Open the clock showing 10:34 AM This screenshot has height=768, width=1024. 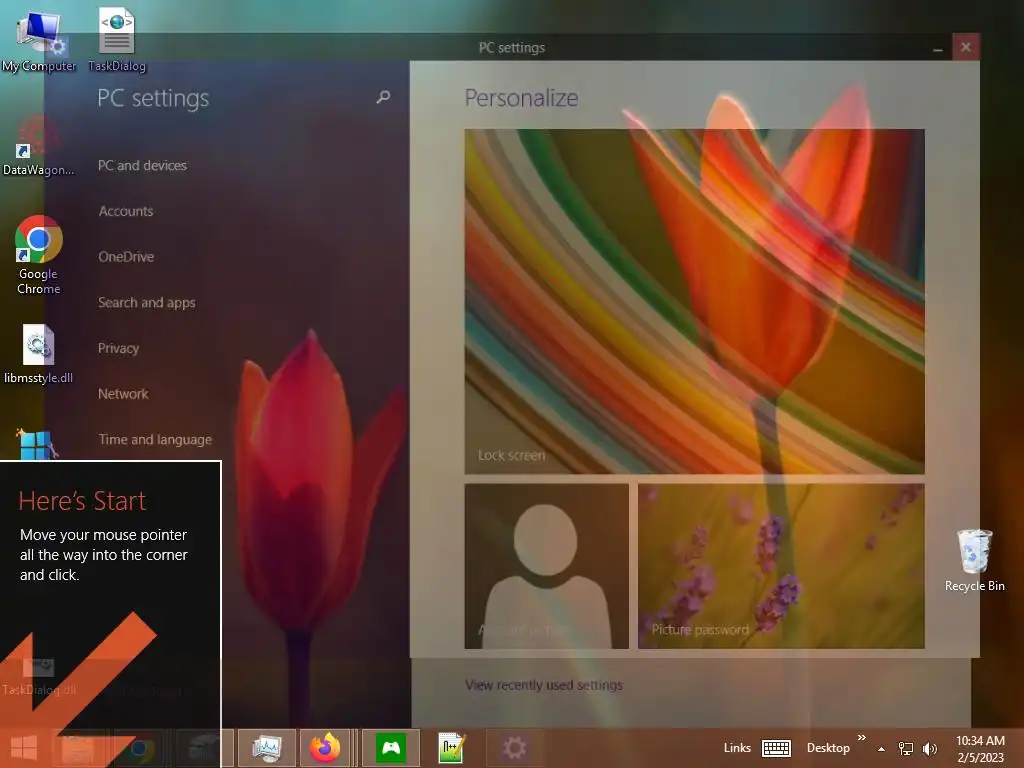980,749
